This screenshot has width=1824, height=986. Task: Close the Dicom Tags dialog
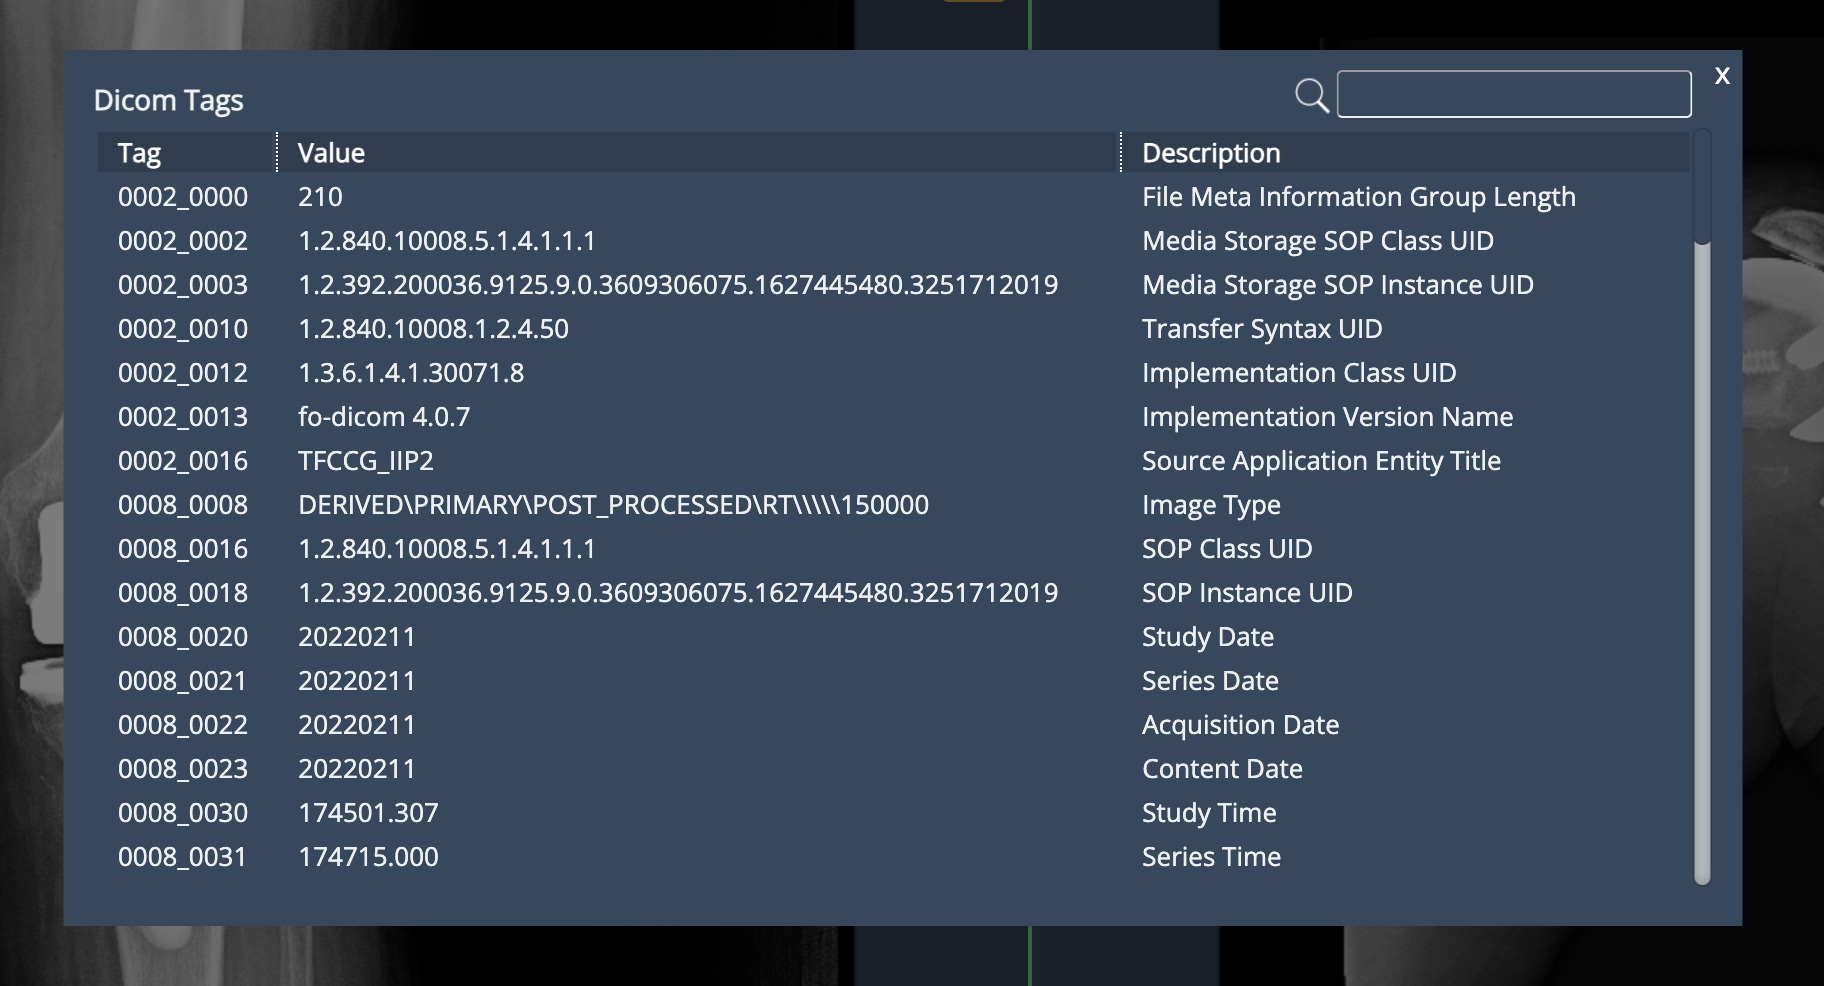coord(1722,76)
